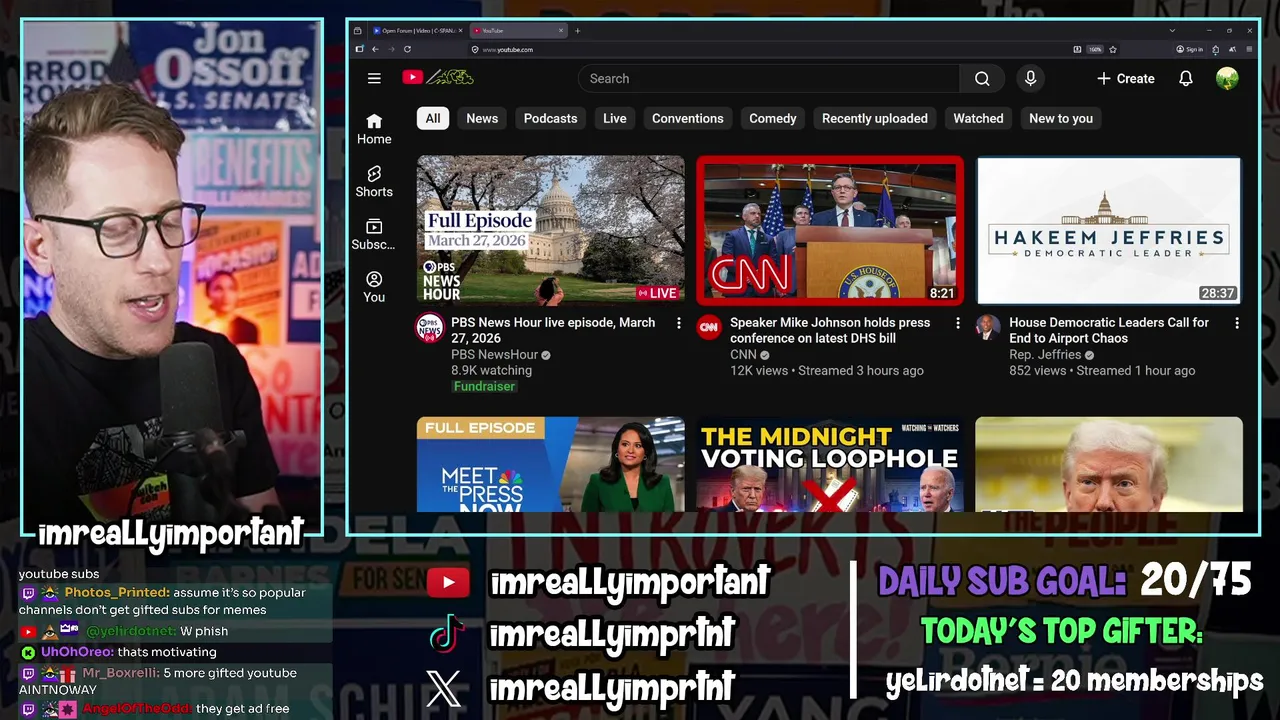Click the Create button
This screenshot has width=1280, height=720.
point(1126,78)
